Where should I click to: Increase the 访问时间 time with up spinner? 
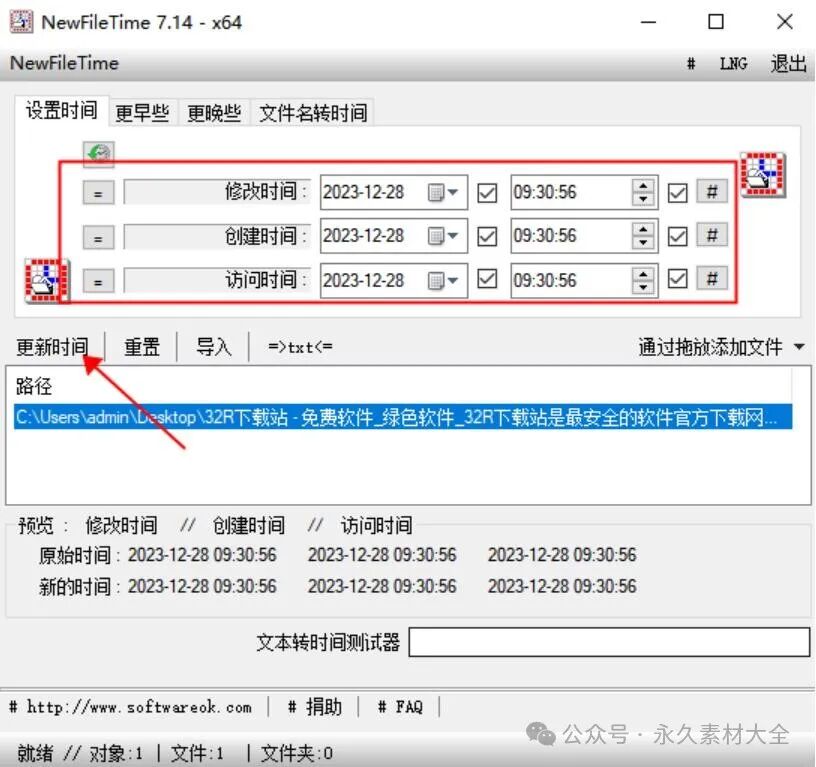(643, 274)
